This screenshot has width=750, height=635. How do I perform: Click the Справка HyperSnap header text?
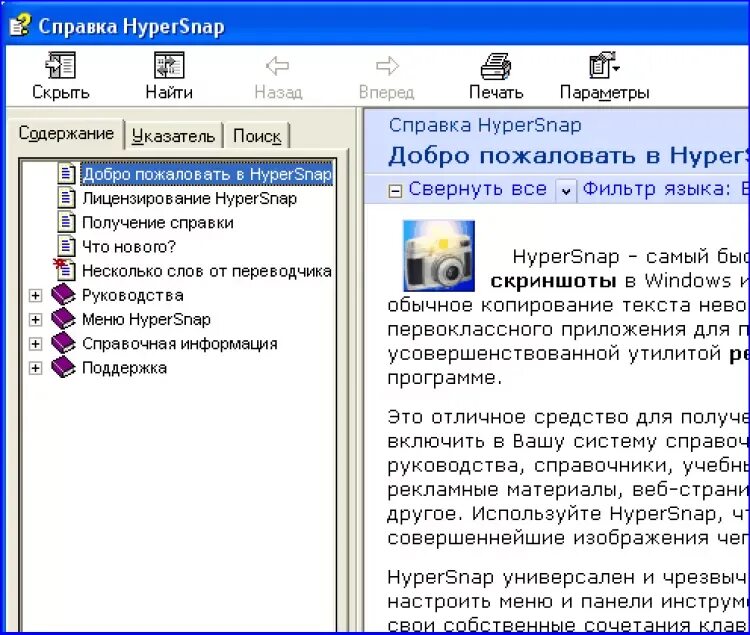tap(485, 125)
